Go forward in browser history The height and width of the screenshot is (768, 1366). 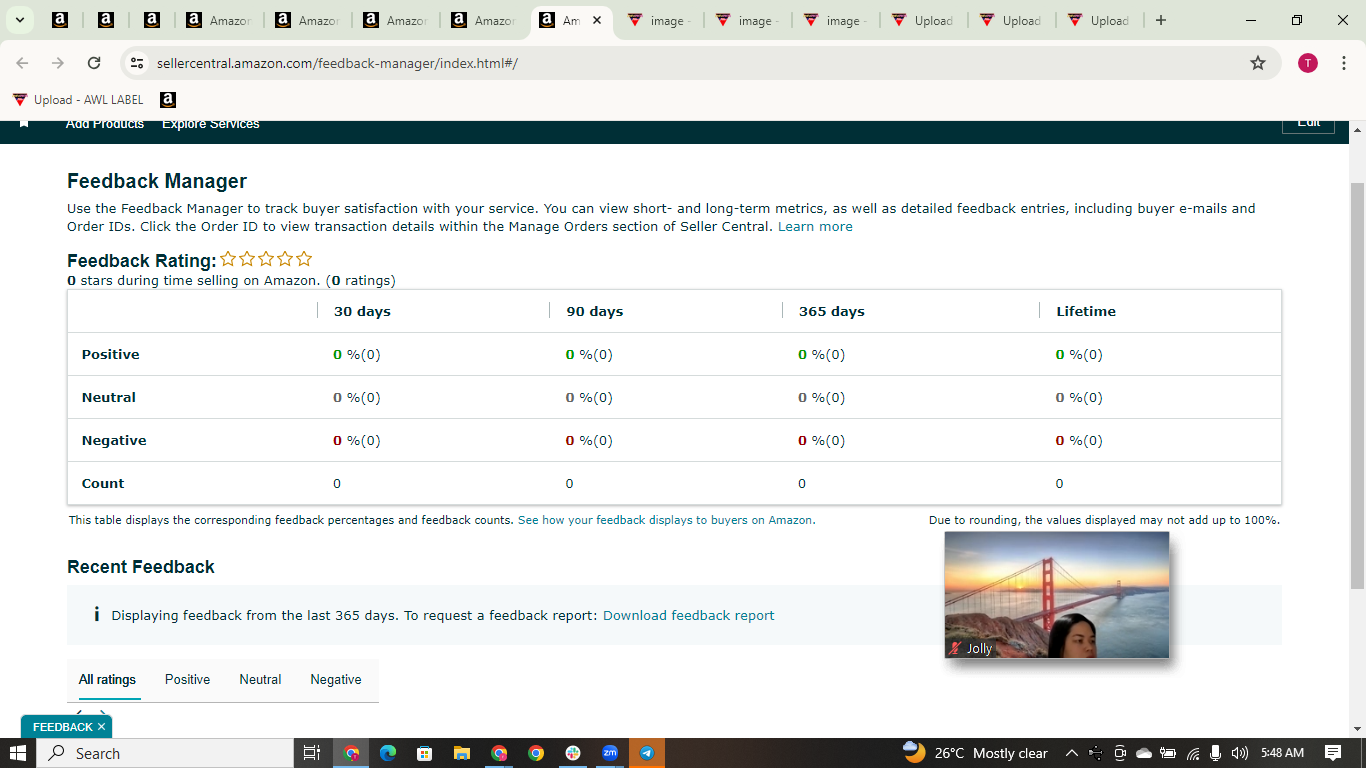58,63
